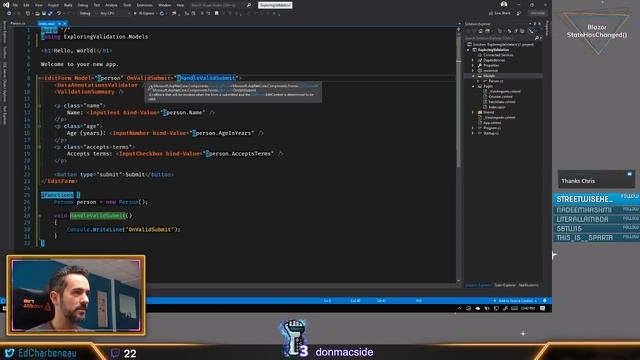640x360 pixels.
Task: Click the Solution Explorer wrench properties icon
Action: pyautogui.click(x=531, y=31)
